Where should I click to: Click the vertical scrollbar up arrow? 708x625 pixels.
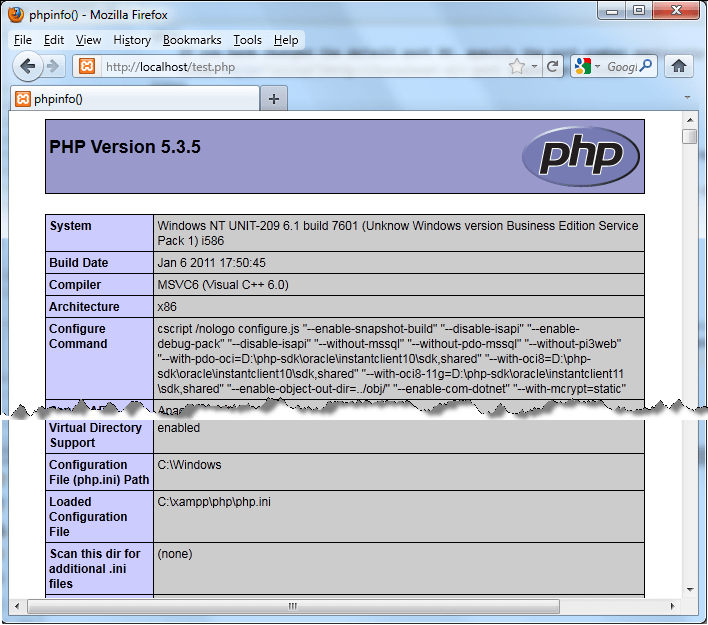690,120
